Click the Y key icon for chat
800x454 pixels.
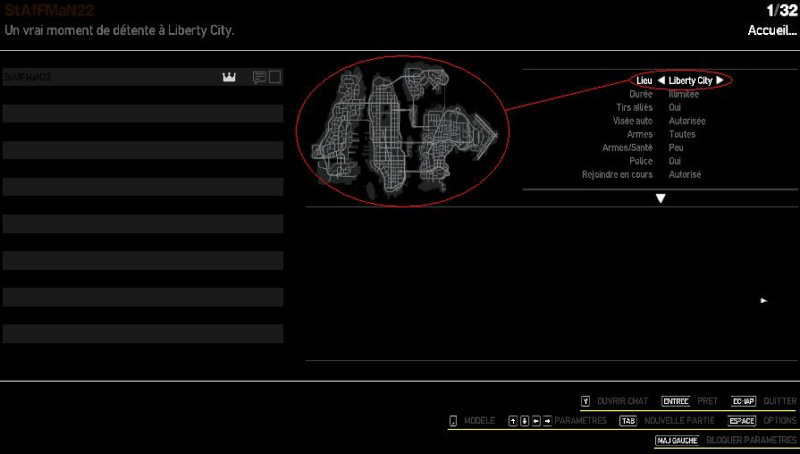(x=585, y=401)
